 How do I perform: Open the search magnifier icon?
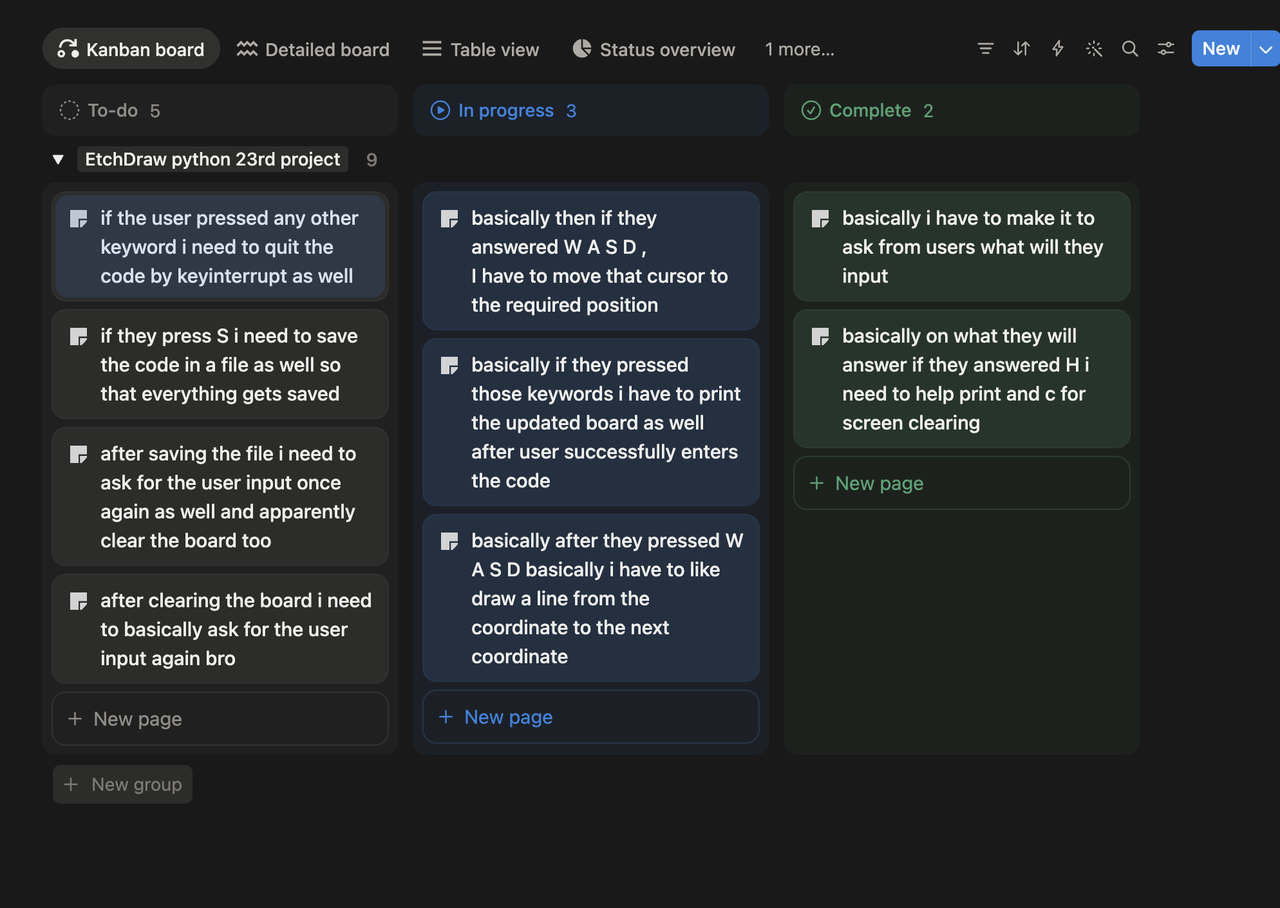[x=1130, y=49]
